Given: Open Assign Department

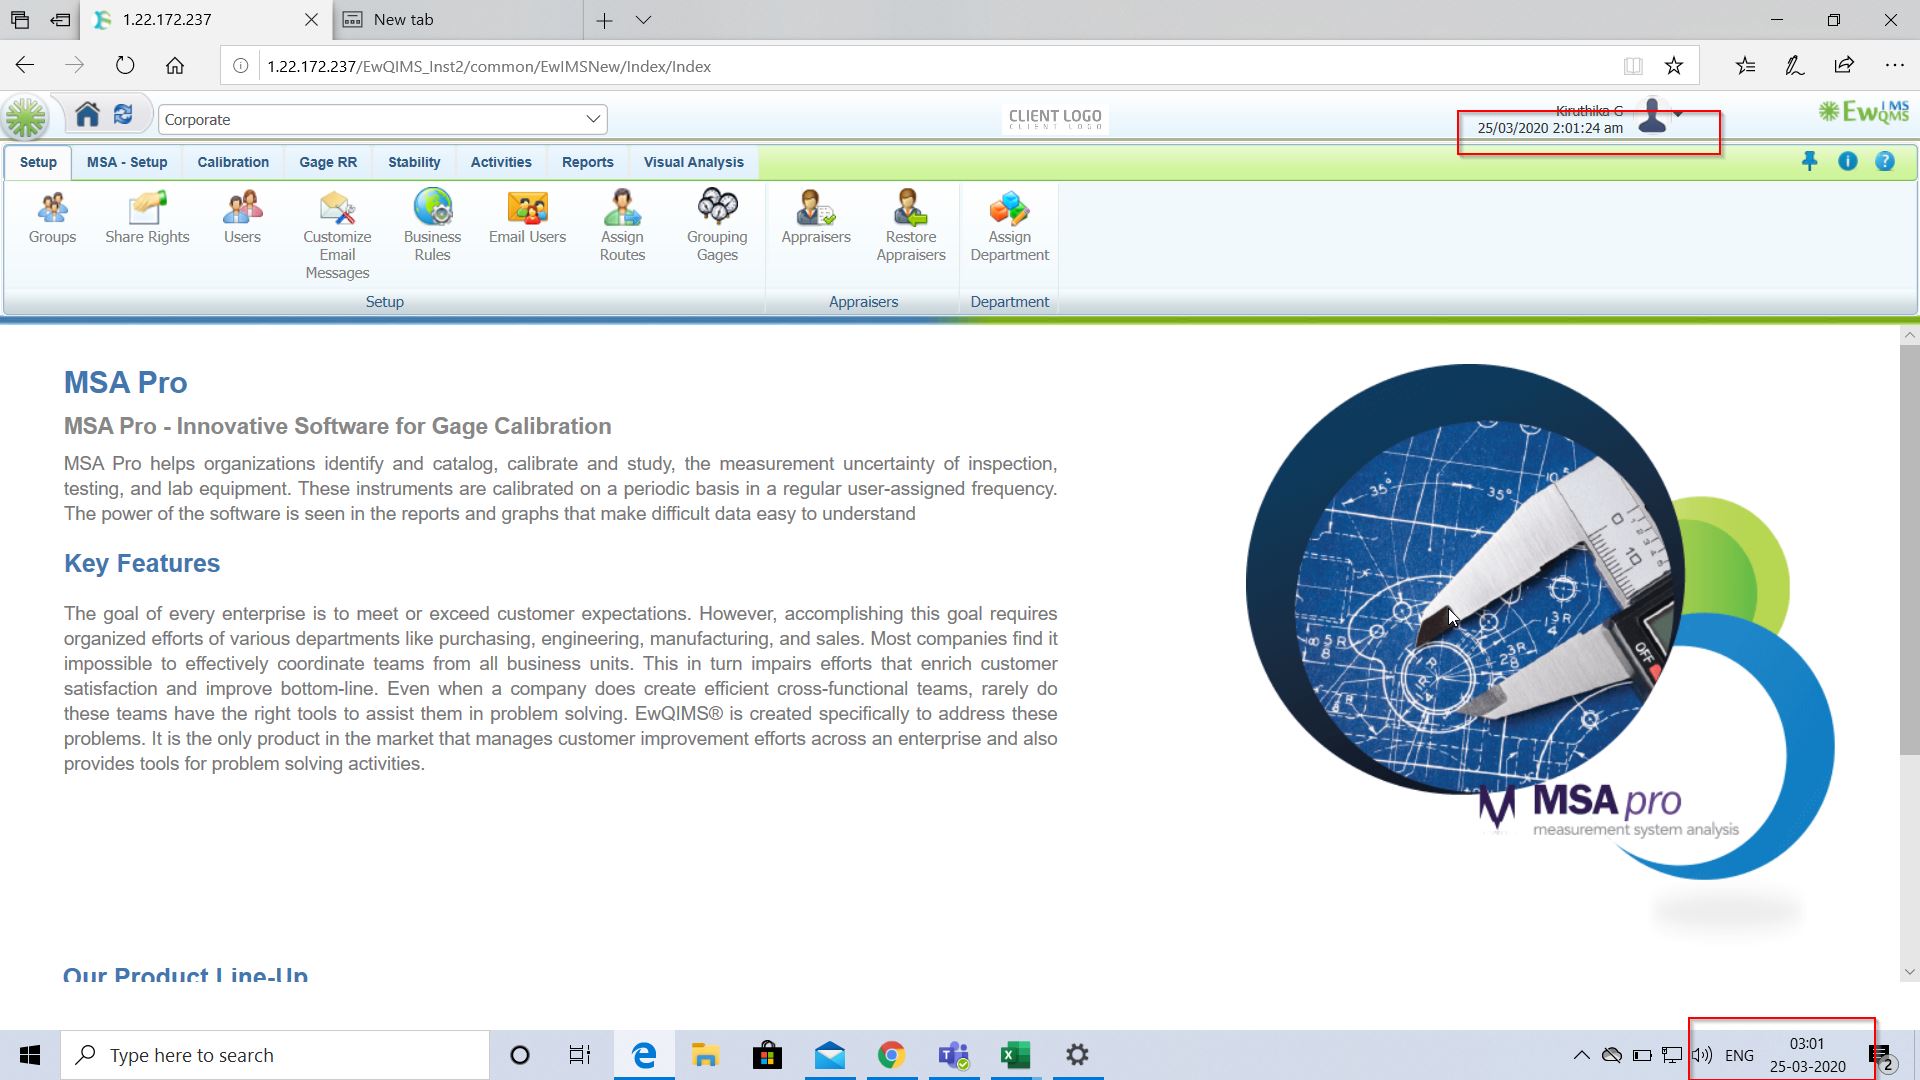Looking at the screenshot, I should pos(1009,226).
